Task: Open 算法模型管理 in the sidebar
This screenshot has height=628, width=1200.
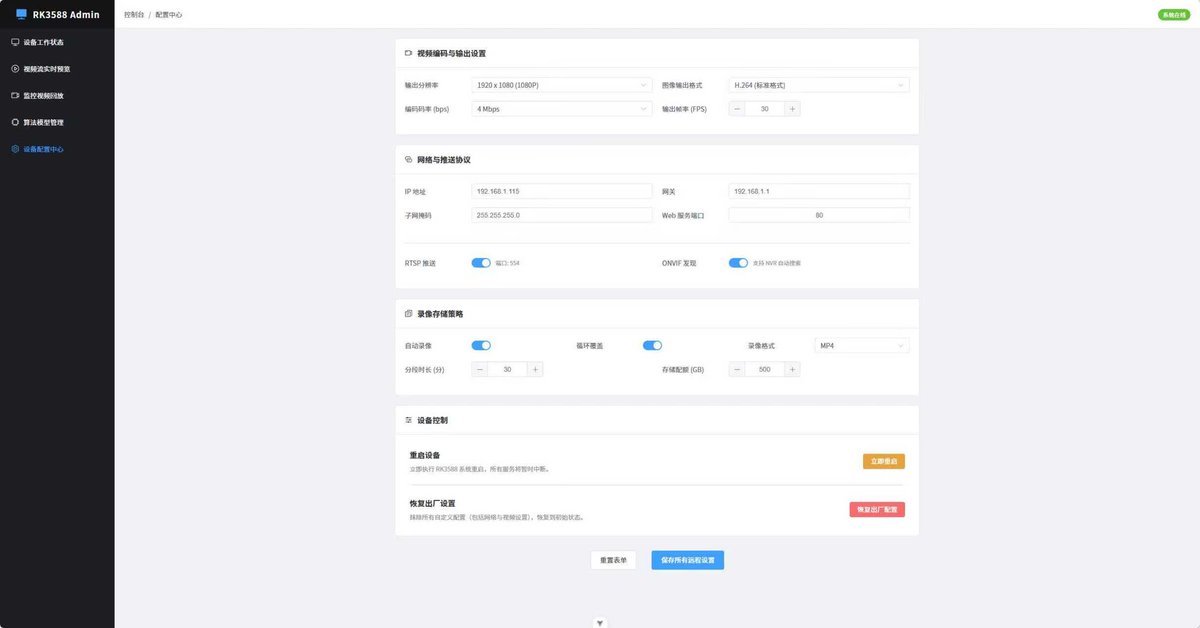Action: click(57, 122)
